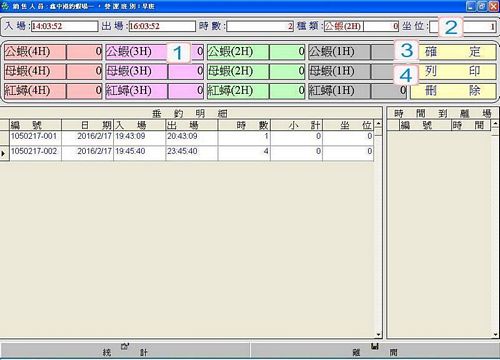Viewport: 500px width, 360px height.
Task: Click the 種類 type field showing 公蝦(2H)
Action: [x=344, y=26]
